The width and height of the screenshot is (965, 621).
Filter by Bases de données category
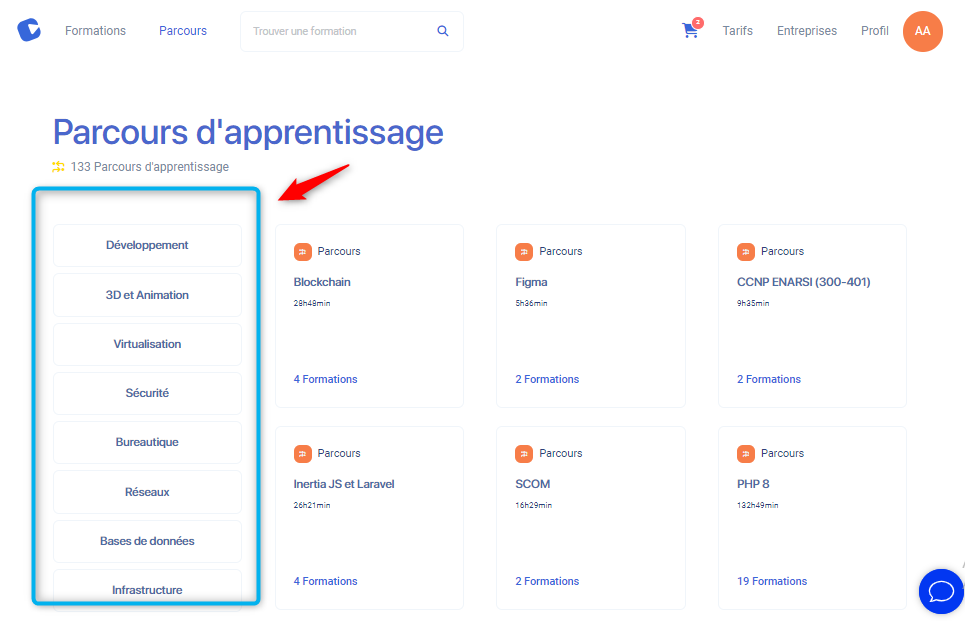(147, 541)
